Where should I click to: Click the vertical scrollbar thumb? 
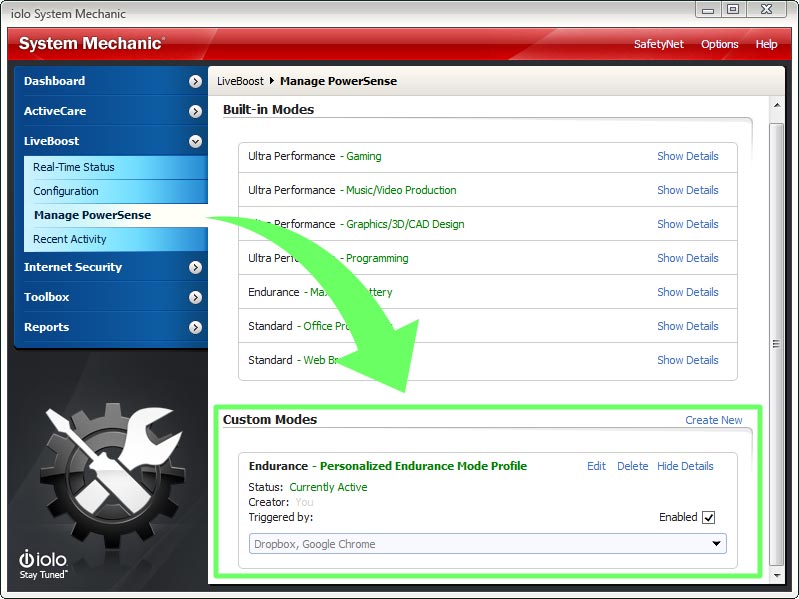tap(777, 344)
